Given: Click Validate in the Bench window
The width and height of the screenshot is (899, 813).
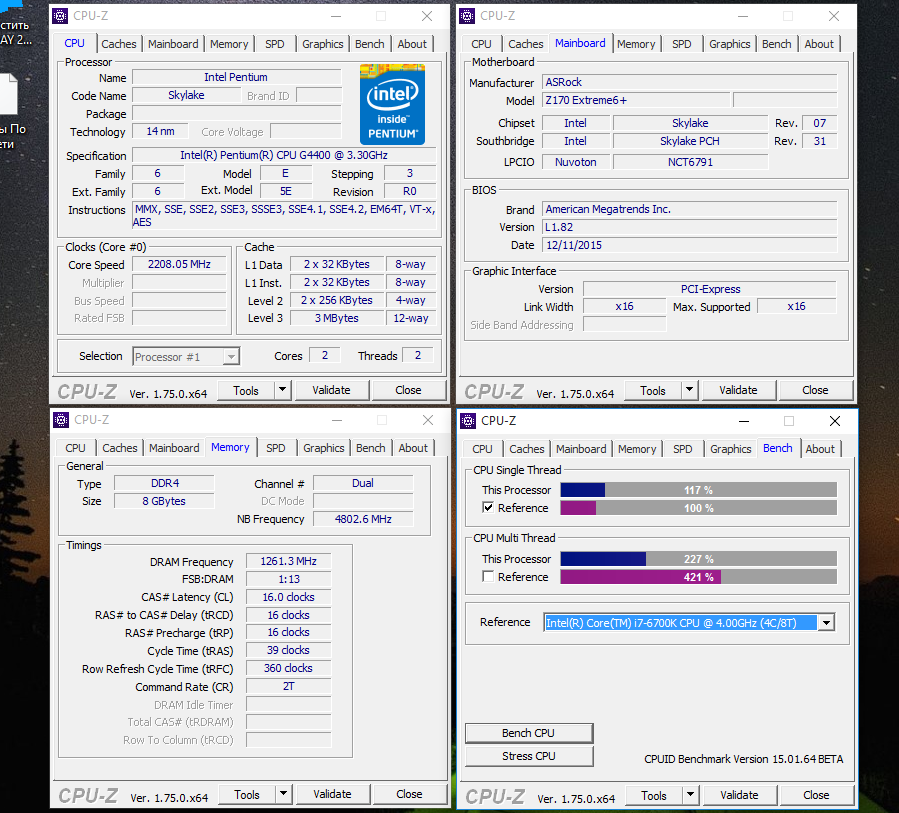Looking at the screenshot, I should click(x=739, y=795).
